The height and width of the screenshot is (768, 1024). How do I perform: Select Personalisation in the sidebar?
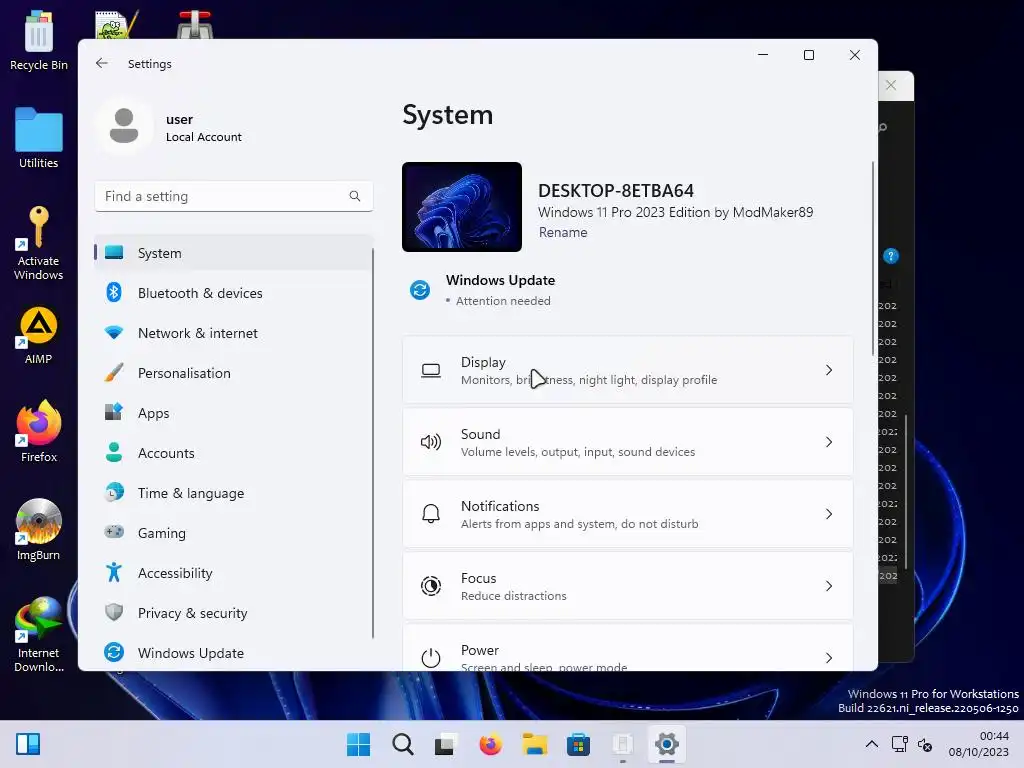[234, 373]
